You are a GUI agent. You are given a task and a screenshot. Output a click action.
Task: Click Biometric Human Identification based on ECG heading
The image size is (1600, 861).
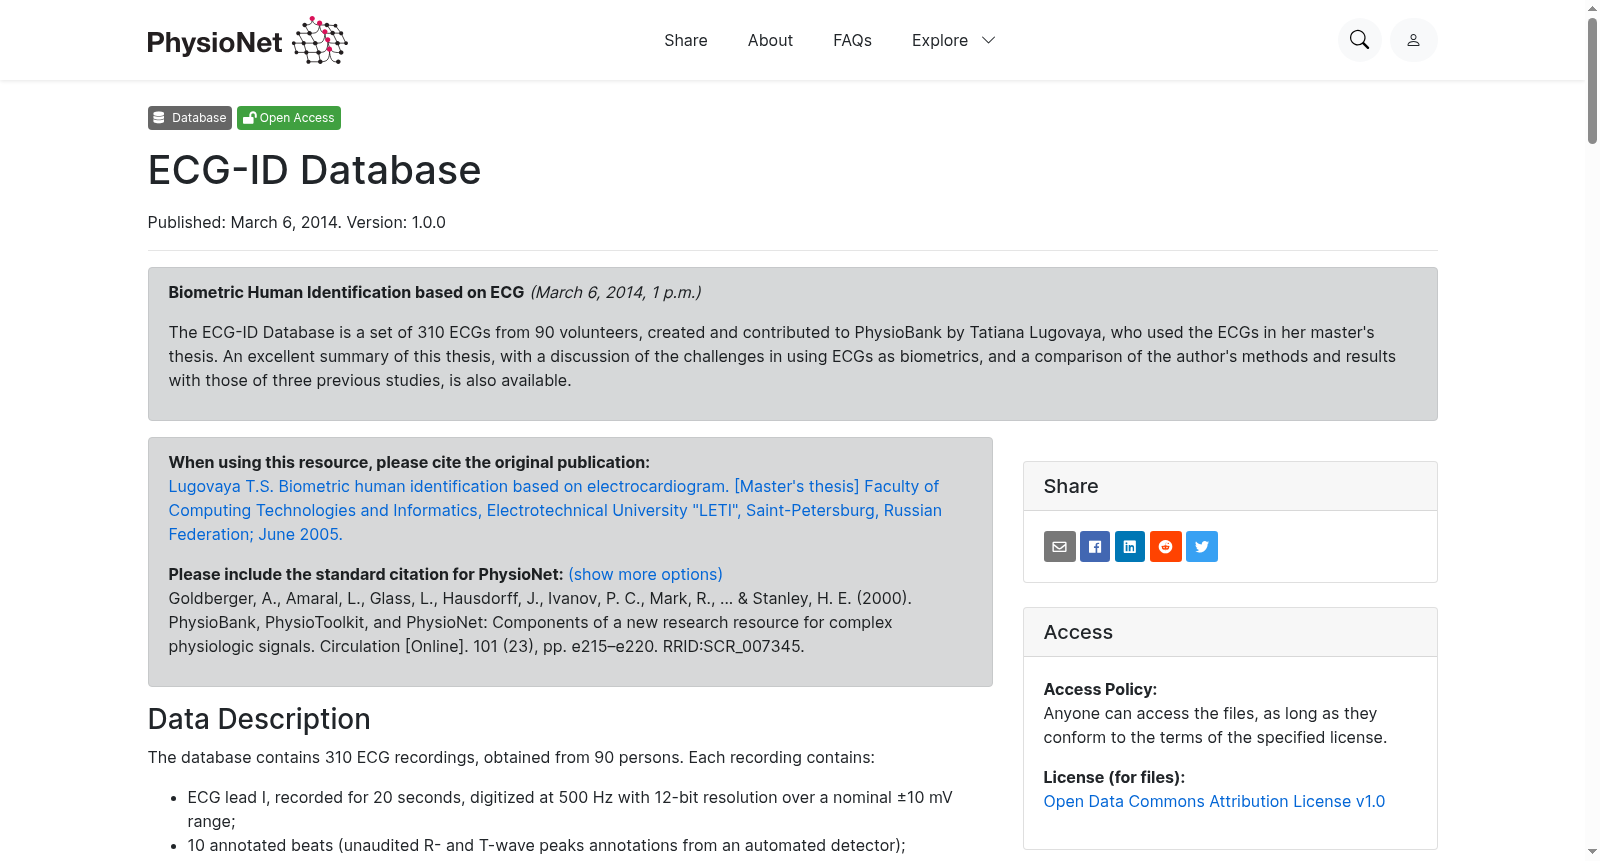coord(346,292)
